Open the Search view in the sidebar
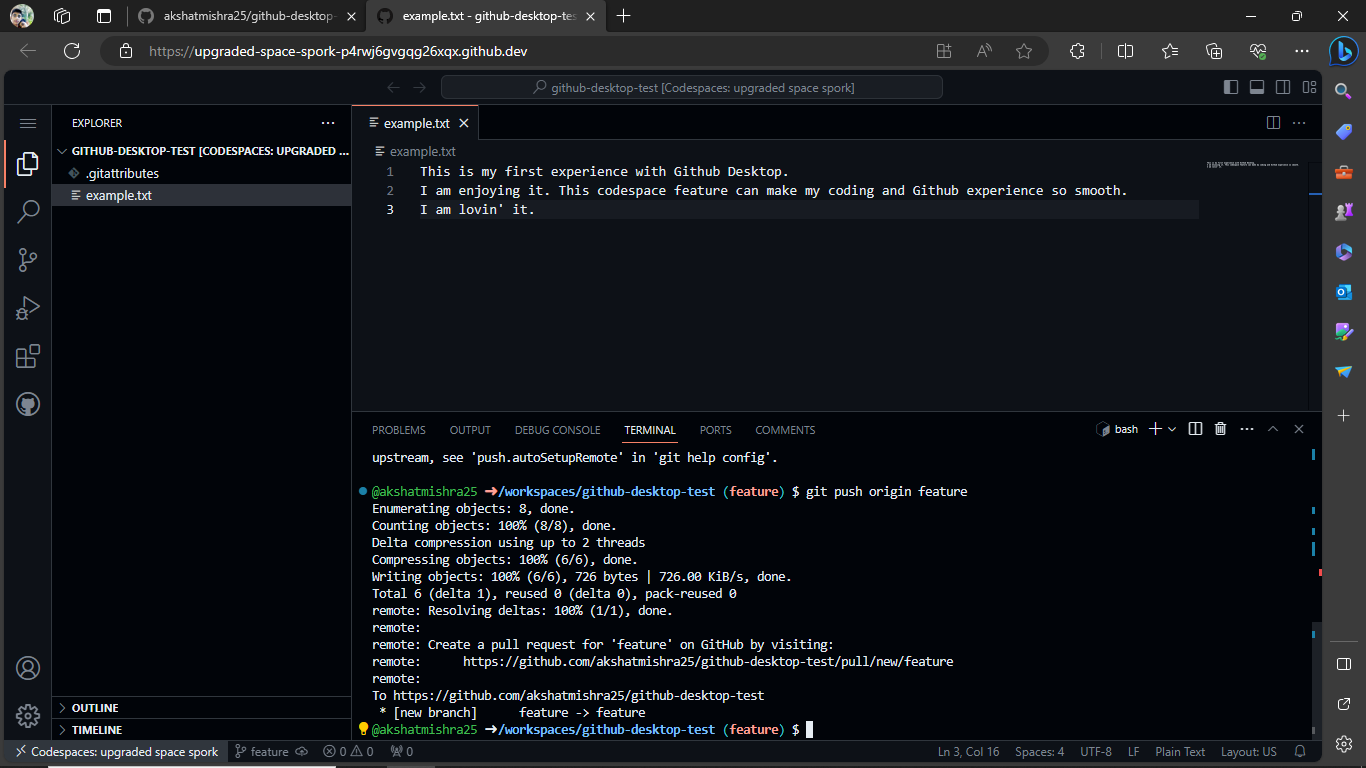Viewport: 1366px width, 768px height. 27,211
